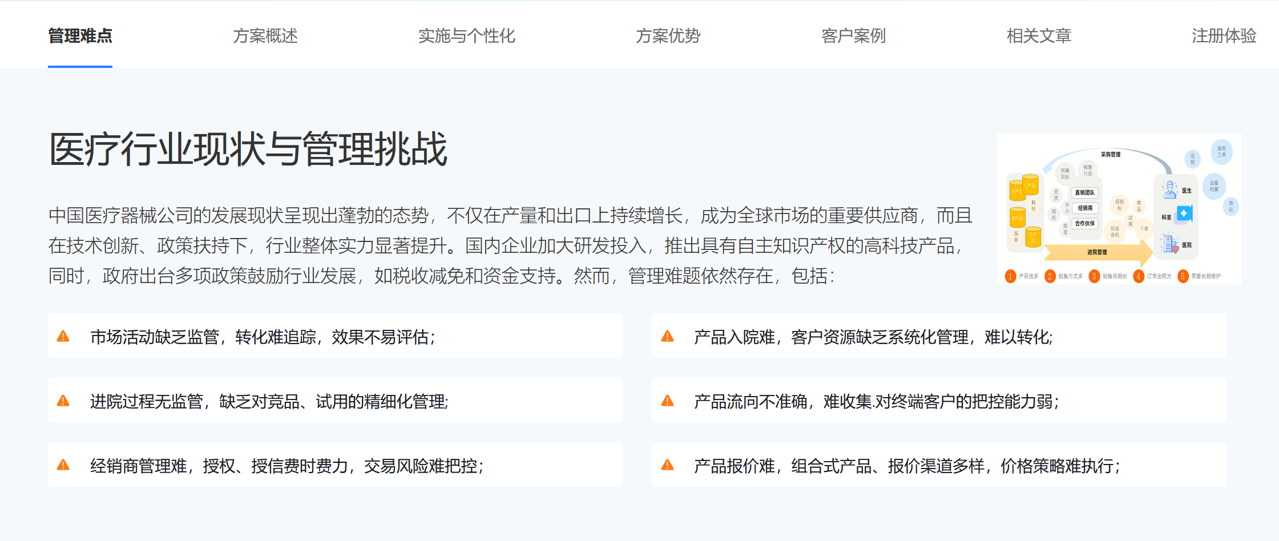This screenshot has height=541, width=1279.
Task: Open the 客户案例 tab
Action: tap(853, 36)
